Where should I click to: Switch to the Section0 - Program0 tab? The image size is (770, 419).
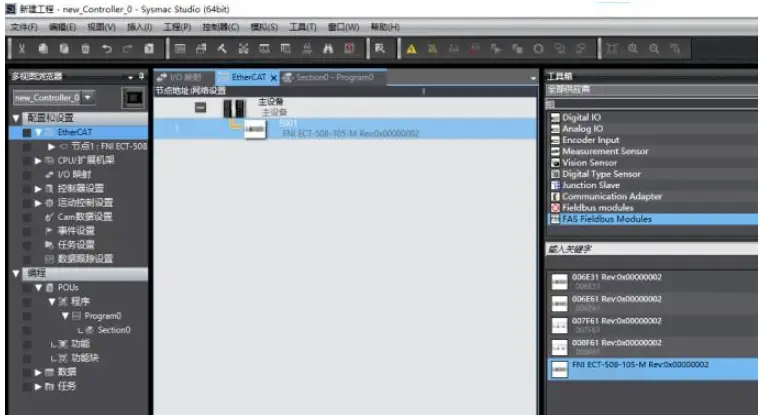click(334, 78)
